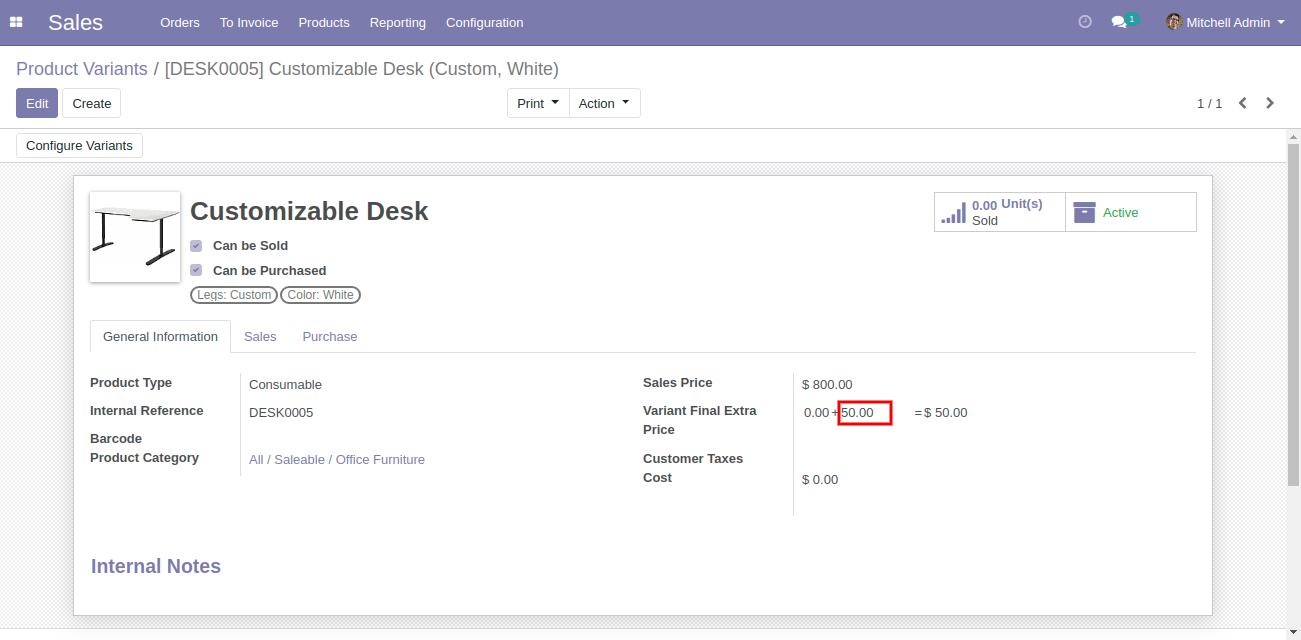Click the Edit button
This screenshot has height=640, width=1301.
tap(37, 103)
